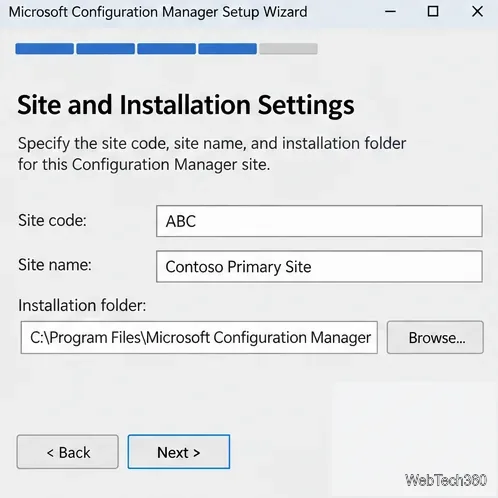
Task: Click the 'Site name:' label
Action: 55,265
